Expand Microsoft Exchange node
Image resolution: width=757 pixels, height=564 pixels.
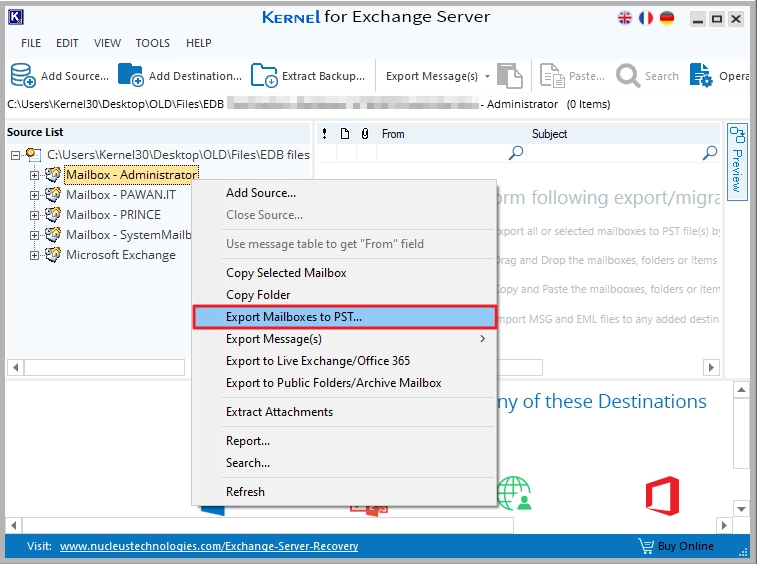point(34,255)
